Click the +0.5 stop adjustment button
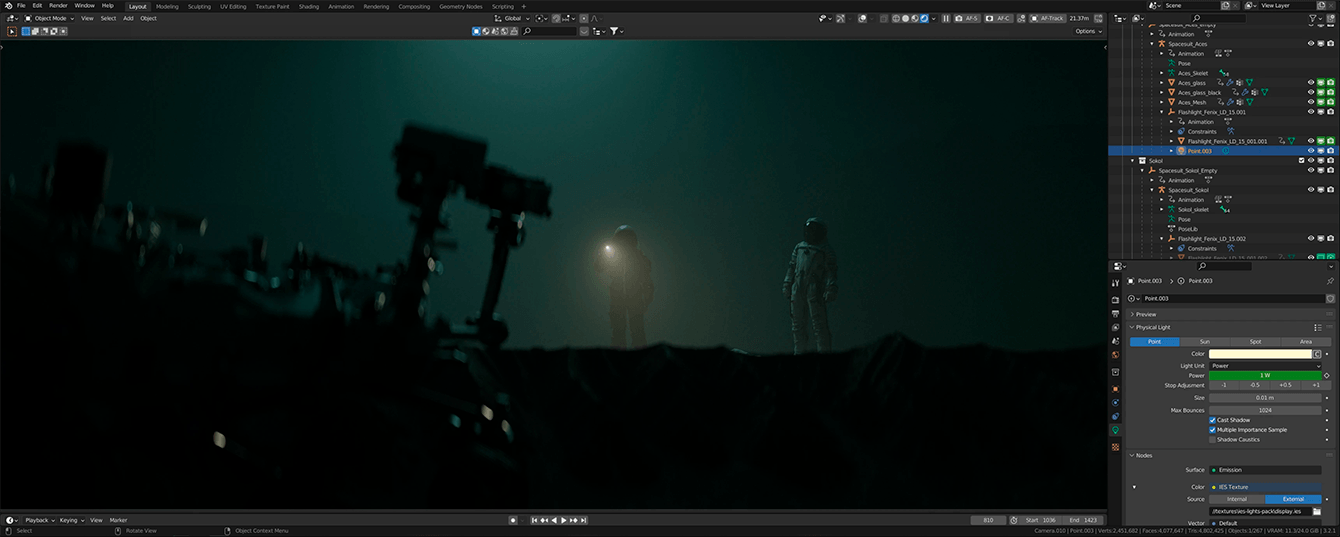The height and width of the screenshot is (537, 1340). pyautogui.click(x=1285, y=385)
